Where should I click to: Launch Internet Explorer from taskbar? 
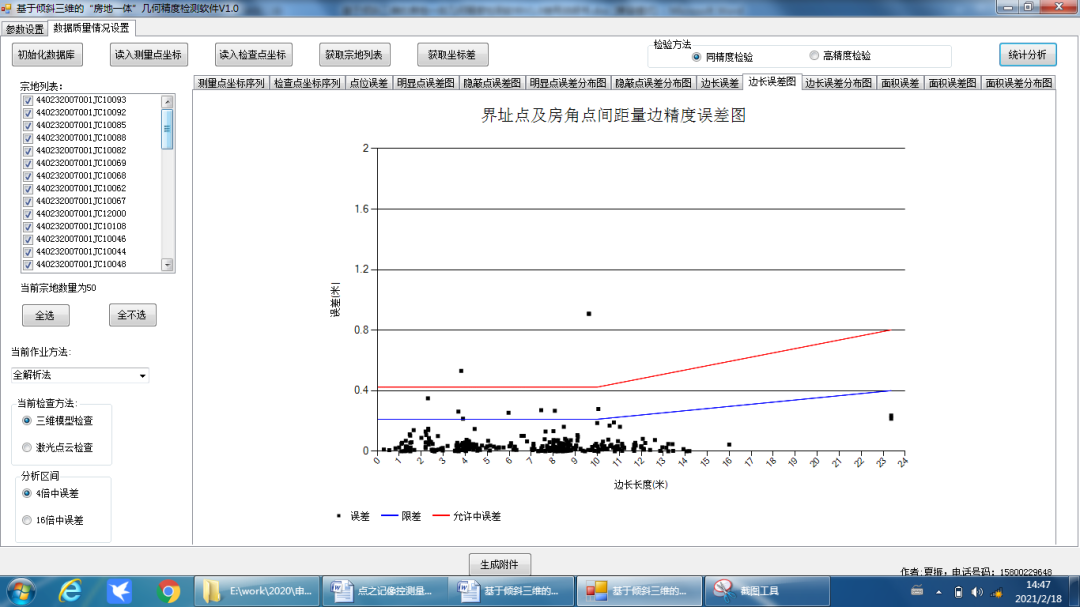(70, 591)
